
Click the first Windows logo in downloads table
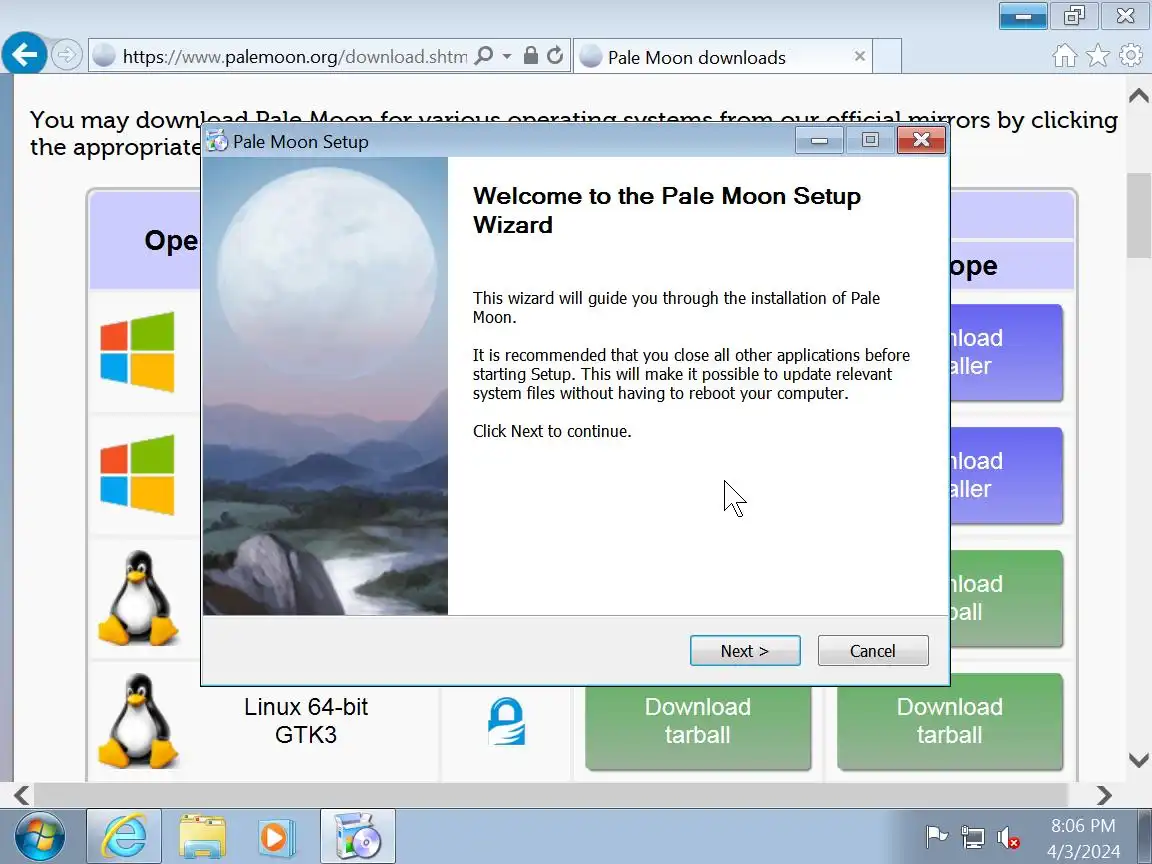pos(137,352)
